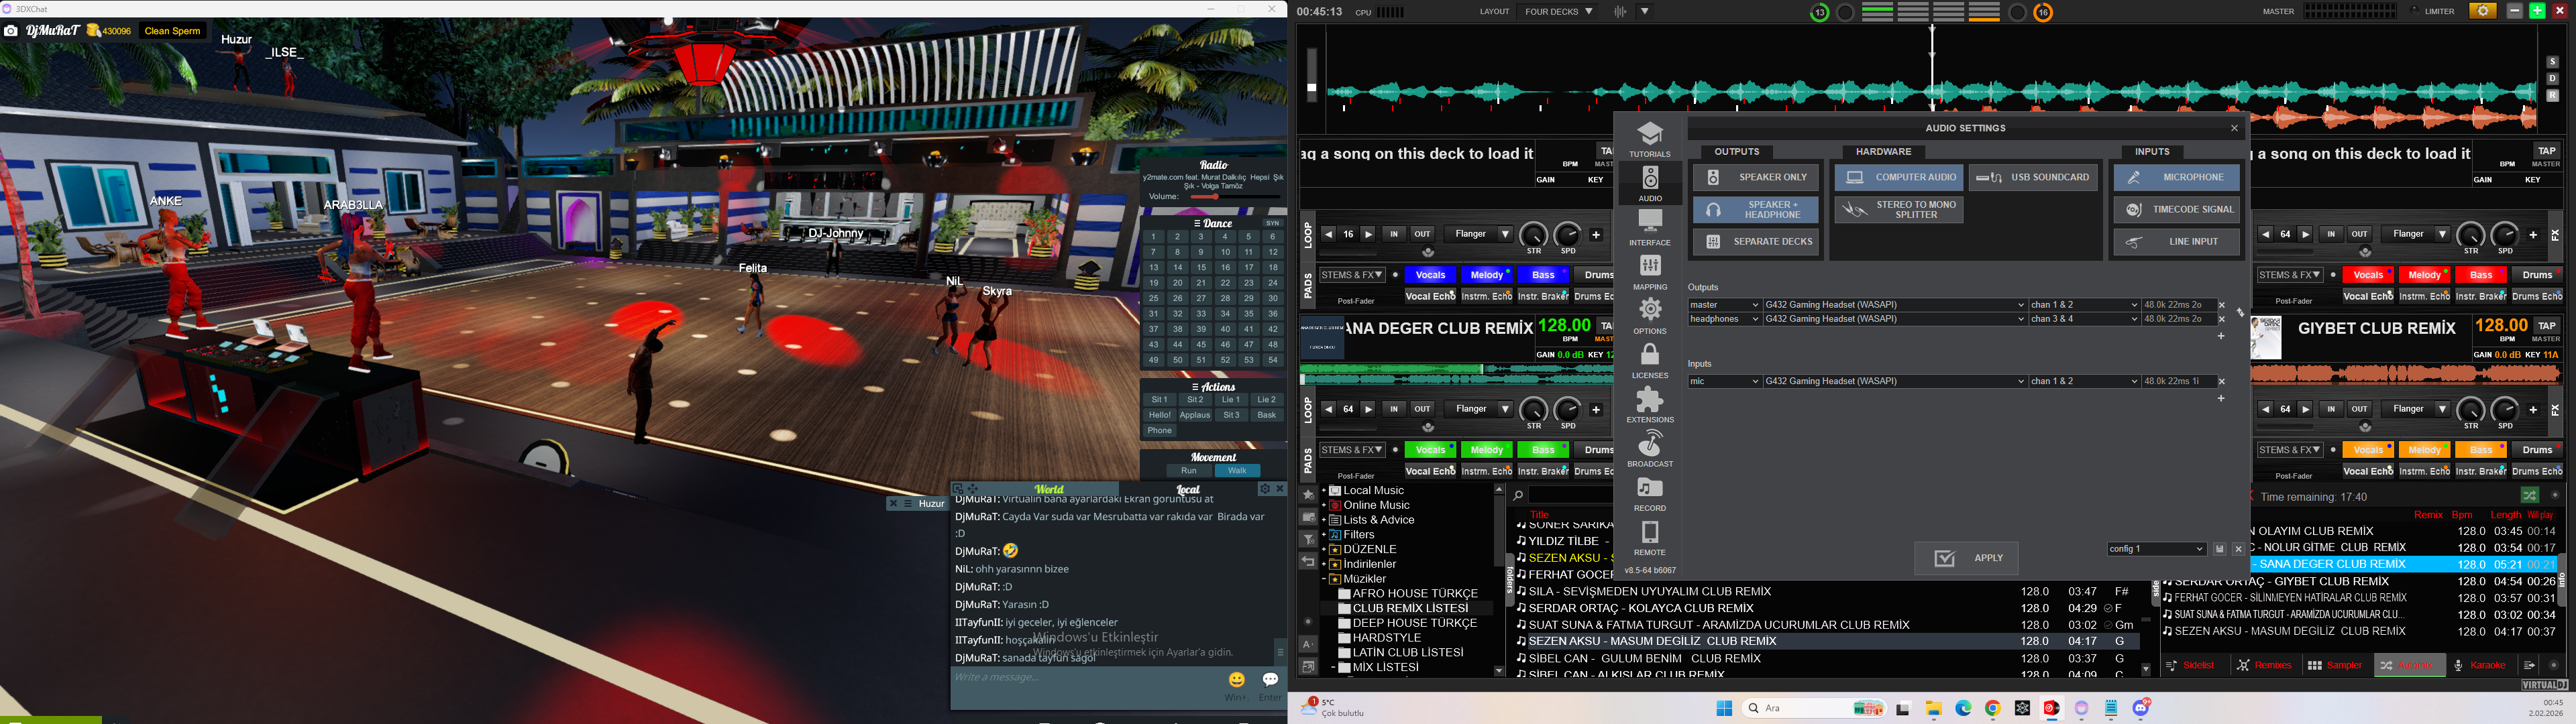Select dance number 25
Image resolution: width=2576 pixels, height=724 pixels.
[x=1153, y=298]
